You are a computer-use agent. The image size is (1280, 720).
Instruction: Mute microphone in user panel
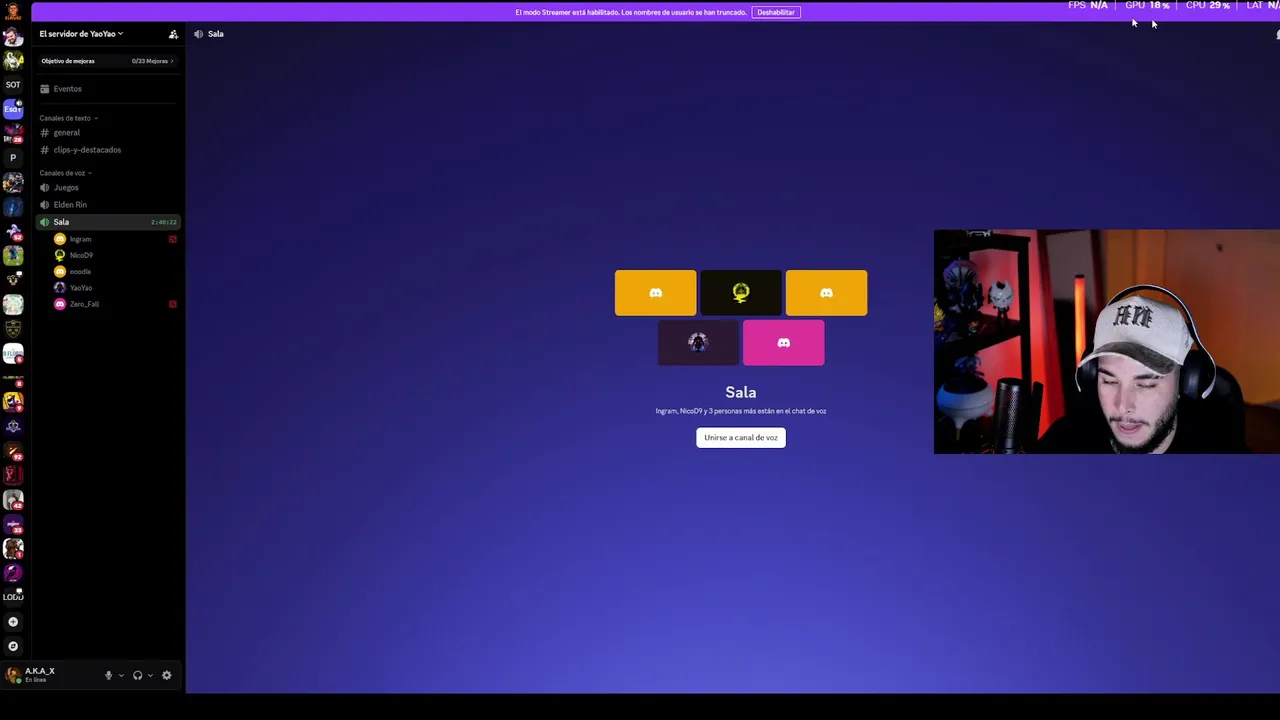[x=109, y=675]
